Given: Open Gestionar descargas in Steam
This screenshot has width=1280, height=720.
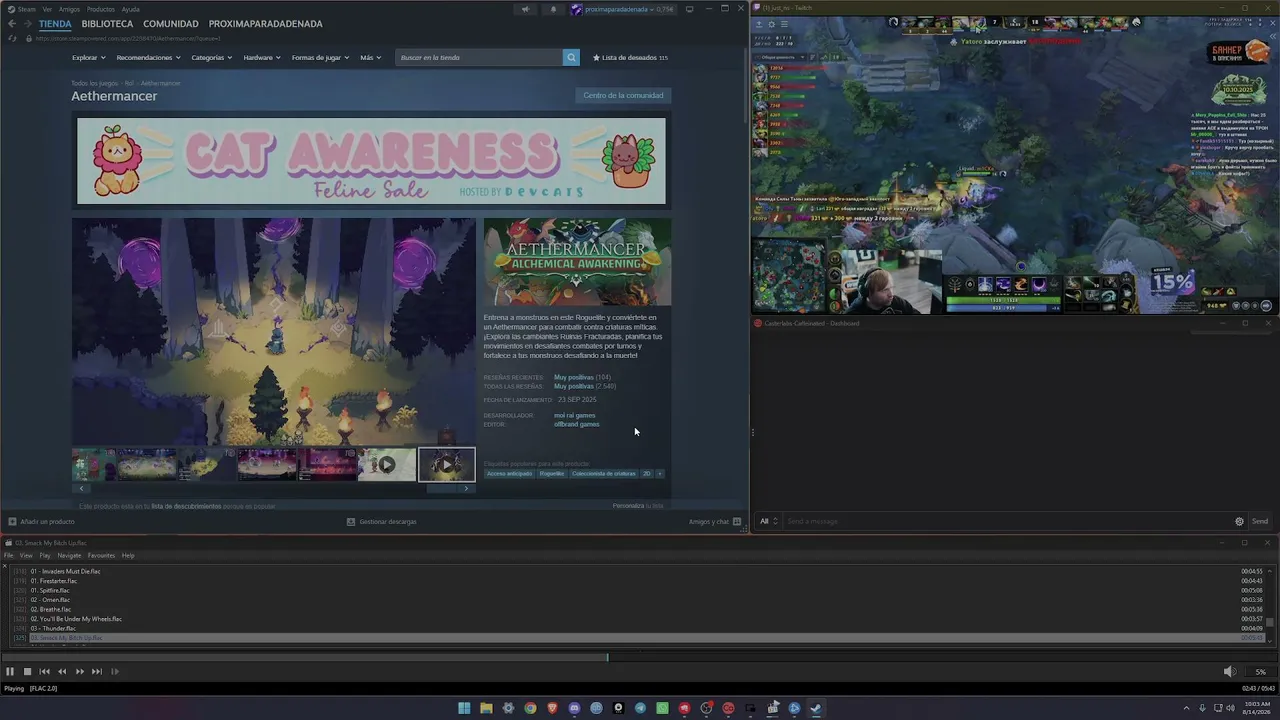Looking at the screenshot, I should tap(381, 521).
